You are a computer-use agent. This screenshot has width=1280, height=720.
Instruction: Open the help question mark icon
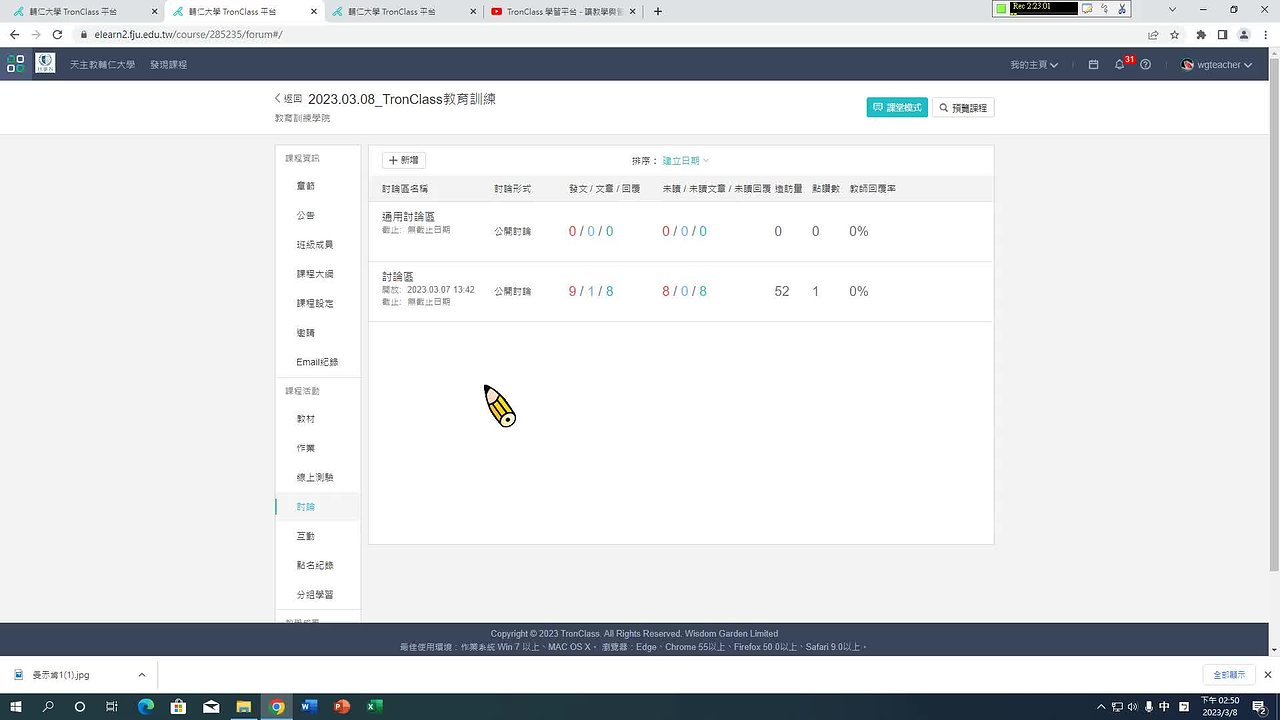click(x=1146, y=64)
